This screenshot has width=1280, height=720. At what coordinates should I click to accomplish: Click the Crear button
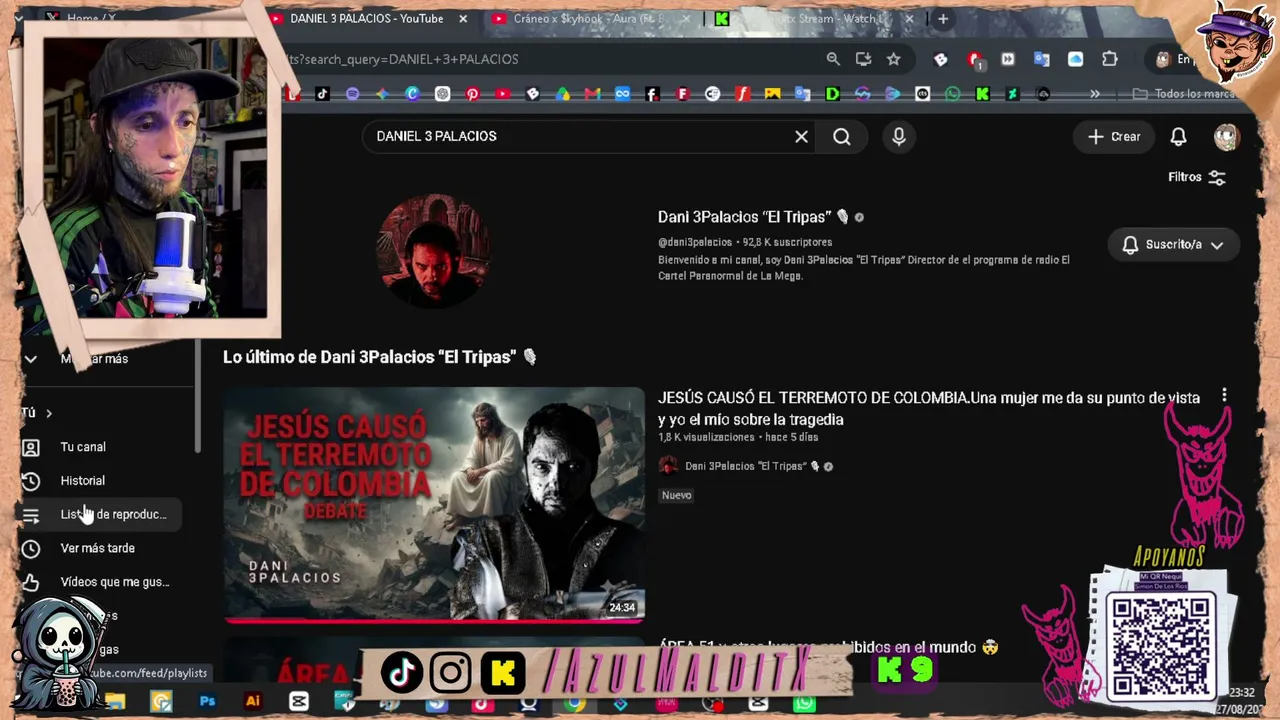1114,136
